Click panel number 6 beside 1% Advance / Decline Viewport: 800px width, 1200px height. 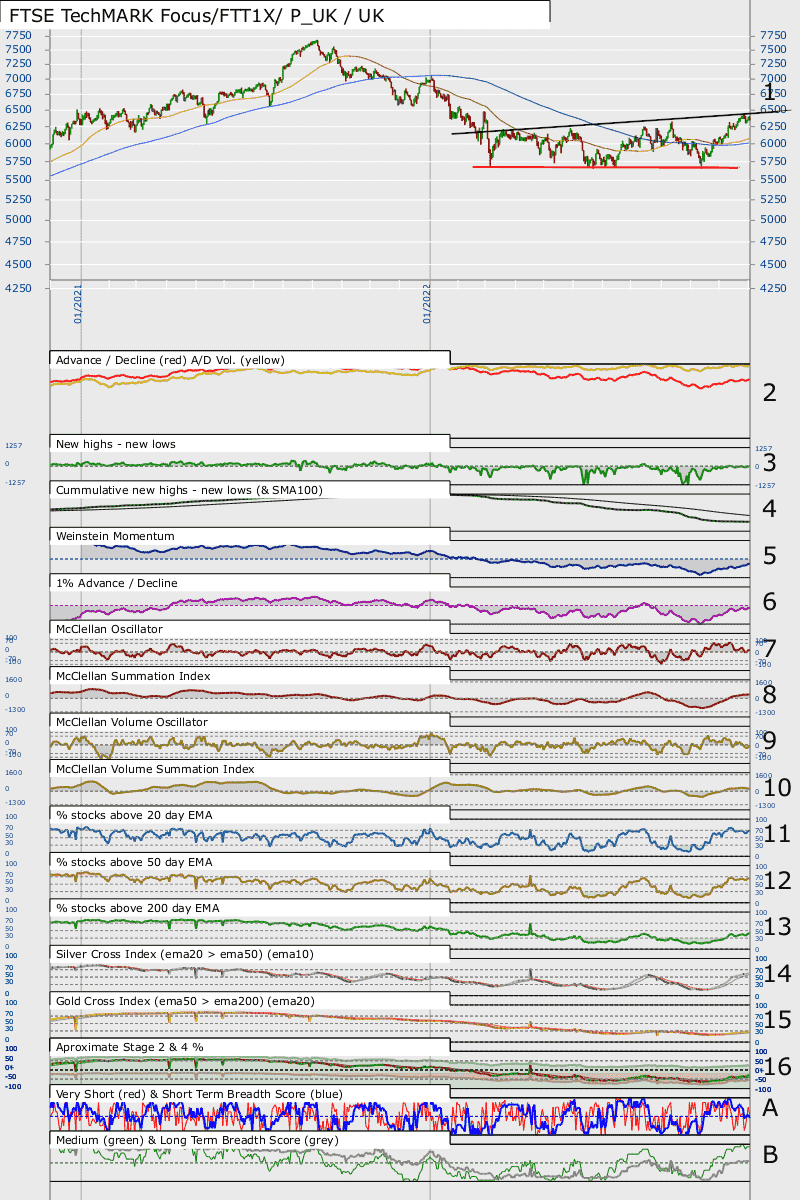(x=769, y=602)
